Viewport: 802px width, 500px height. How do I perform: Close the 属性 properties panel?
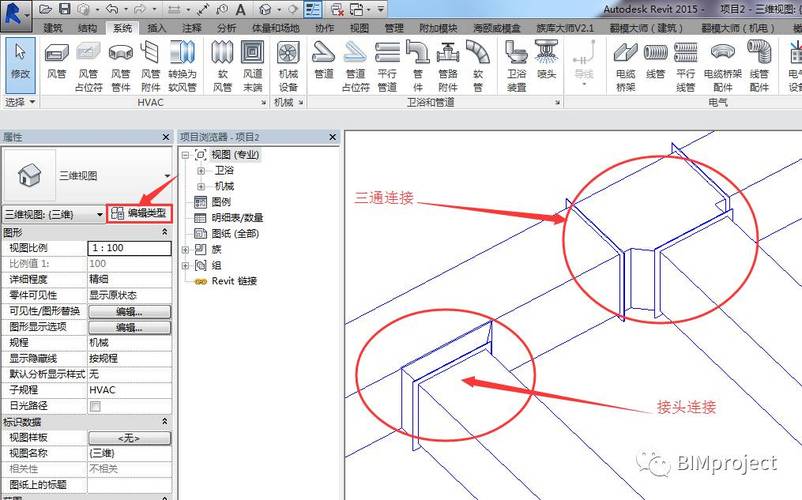(166, 137)
